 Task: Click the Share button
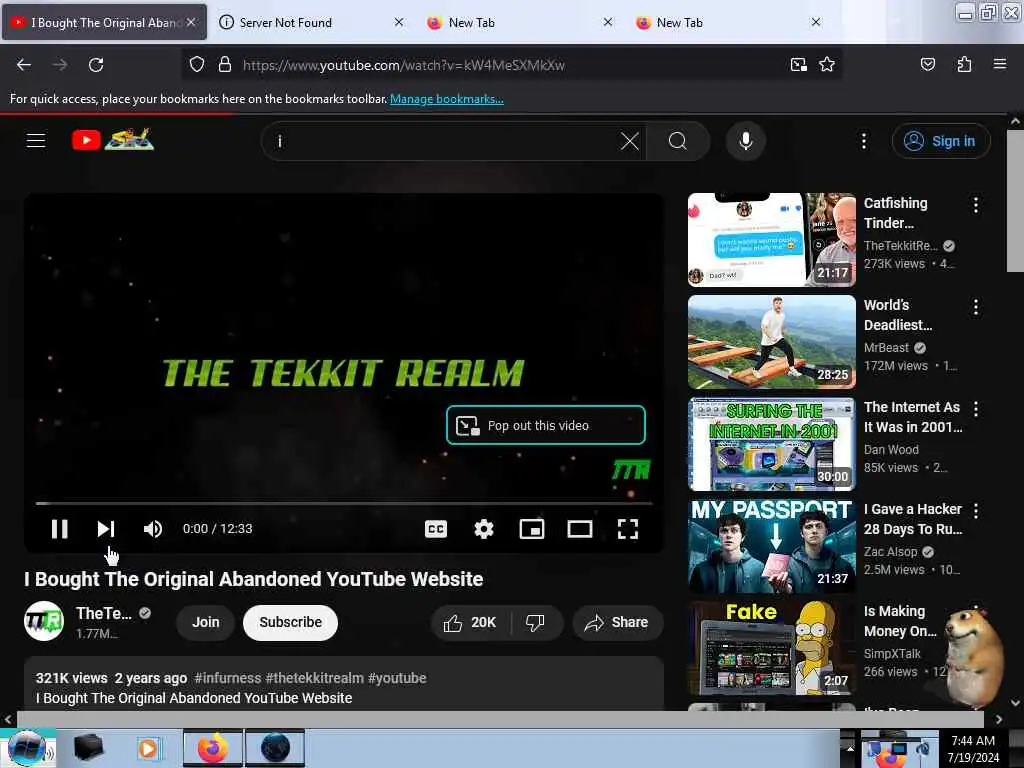tap(617, 623)
